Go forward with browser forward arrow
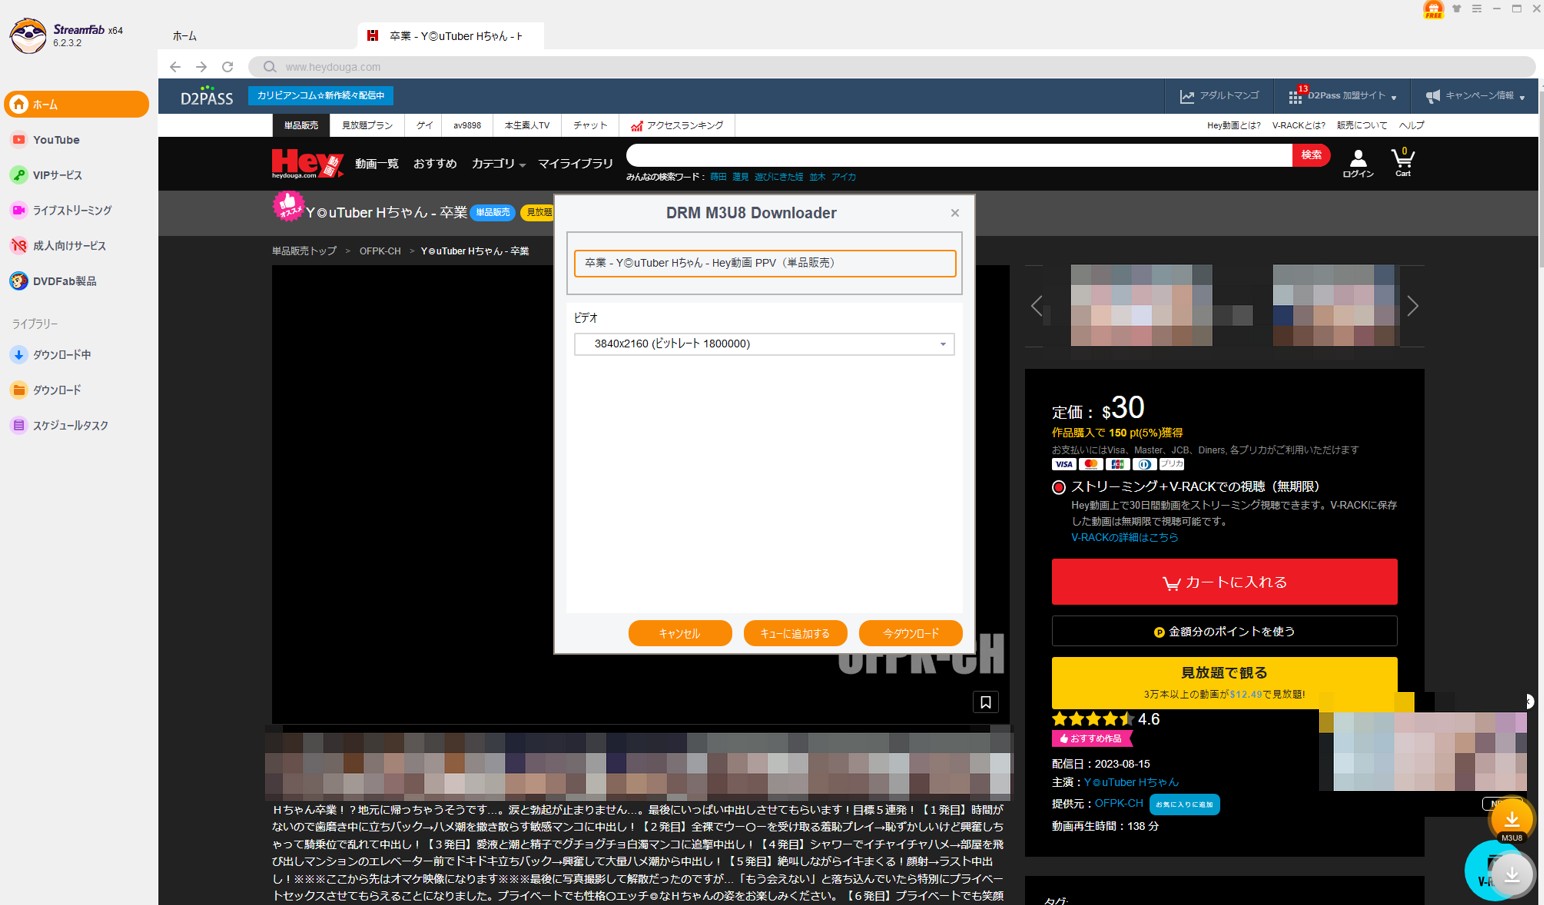Image resolution: width=1544 pixels, height=905 pixels. (x=201, y=67)
